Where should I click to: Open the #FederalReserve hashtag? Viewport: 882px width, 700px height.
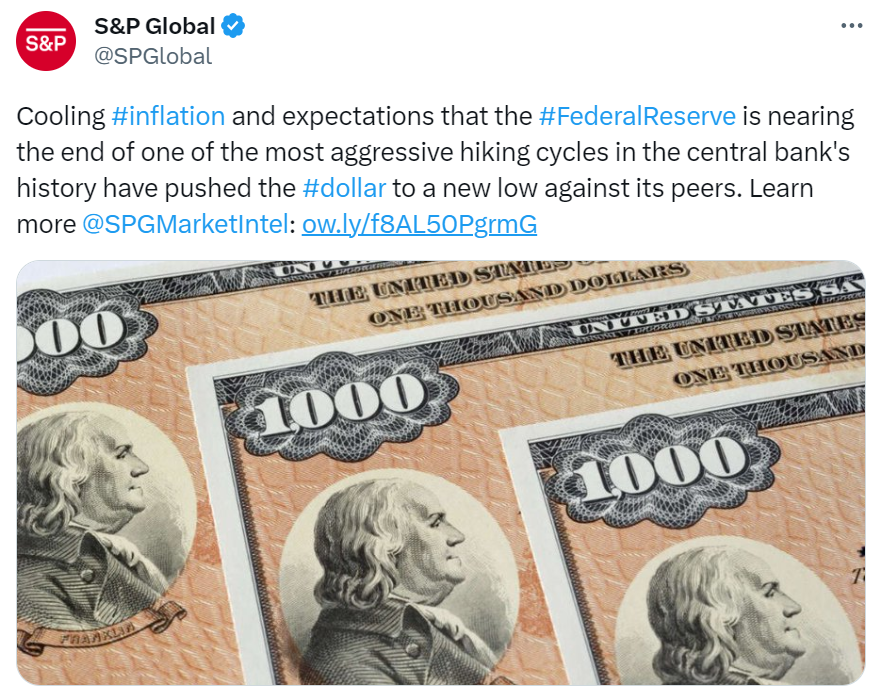[x=637, y=116]
